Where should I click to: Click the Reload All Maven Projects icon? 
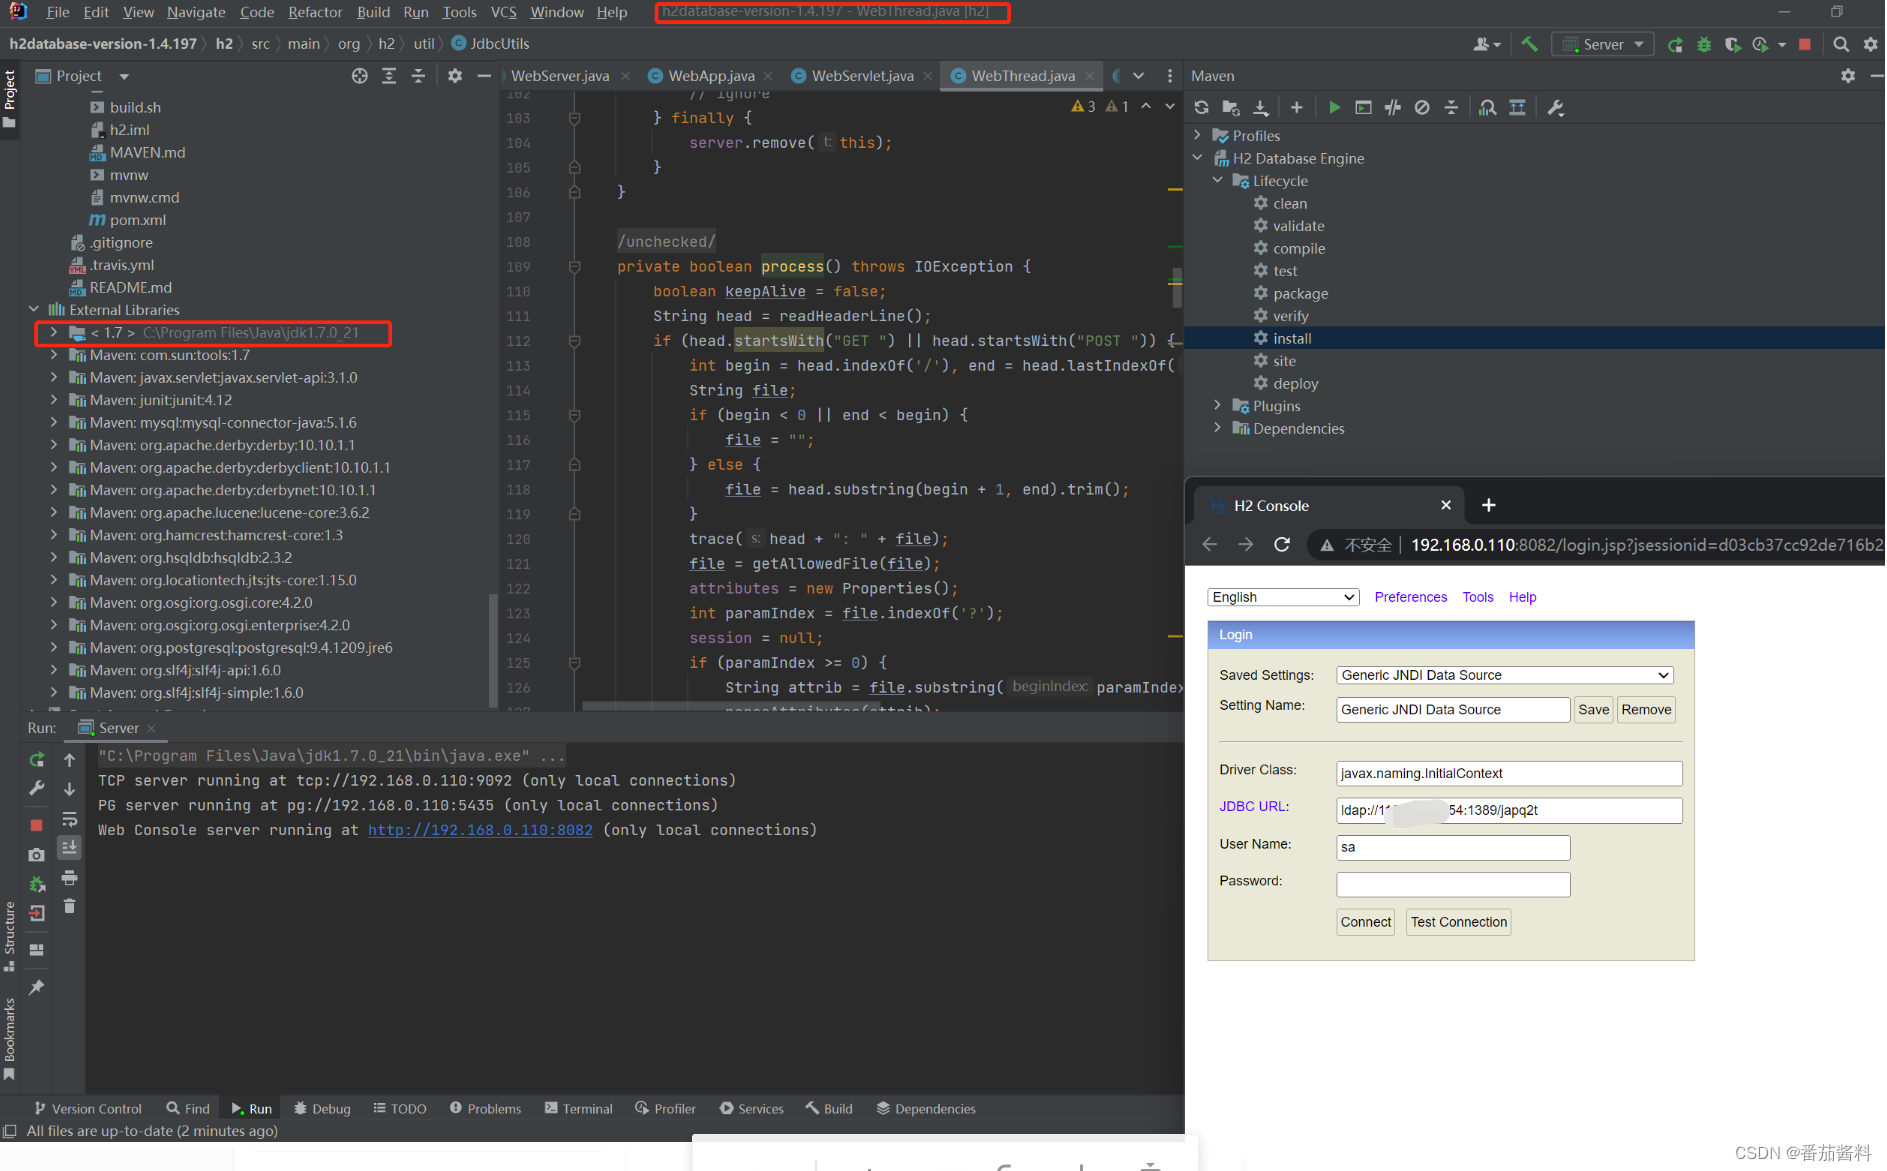1201,108
